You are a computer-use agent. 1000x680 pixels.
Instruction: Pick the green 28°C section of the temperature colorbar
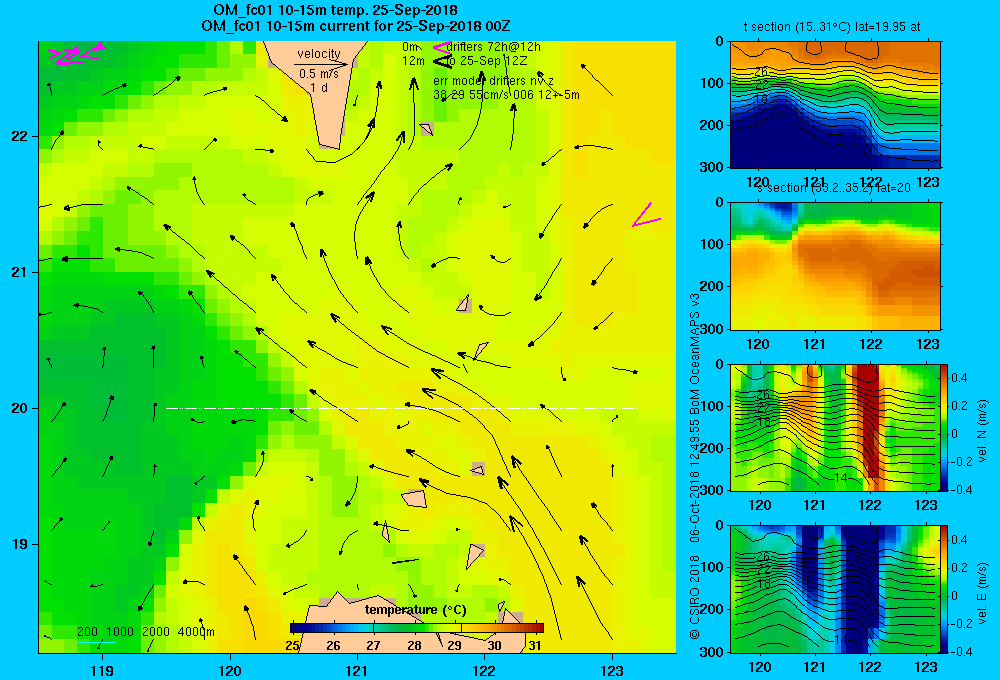(415, 628)
